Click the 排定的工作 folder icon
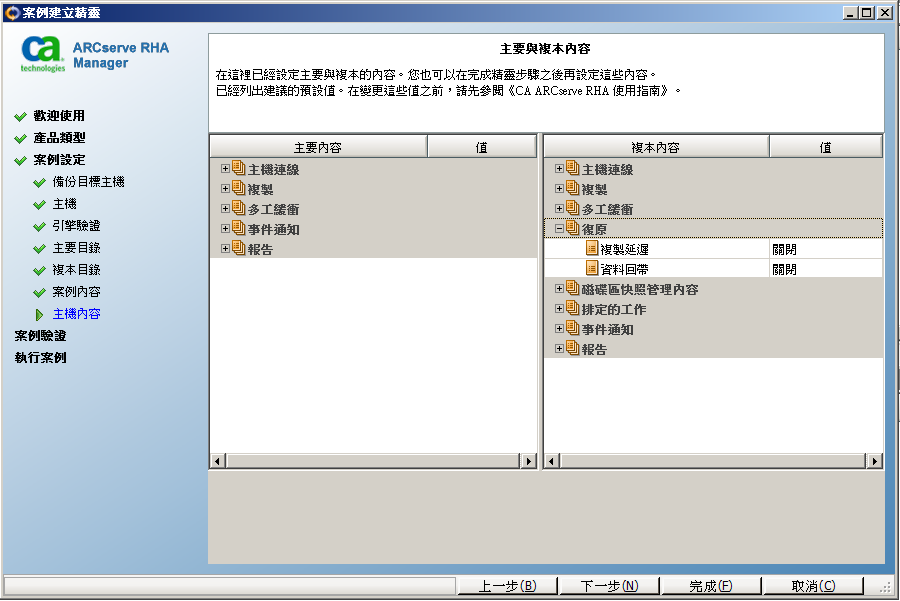Viewport: 900px width, 601px height. (573, 308)
